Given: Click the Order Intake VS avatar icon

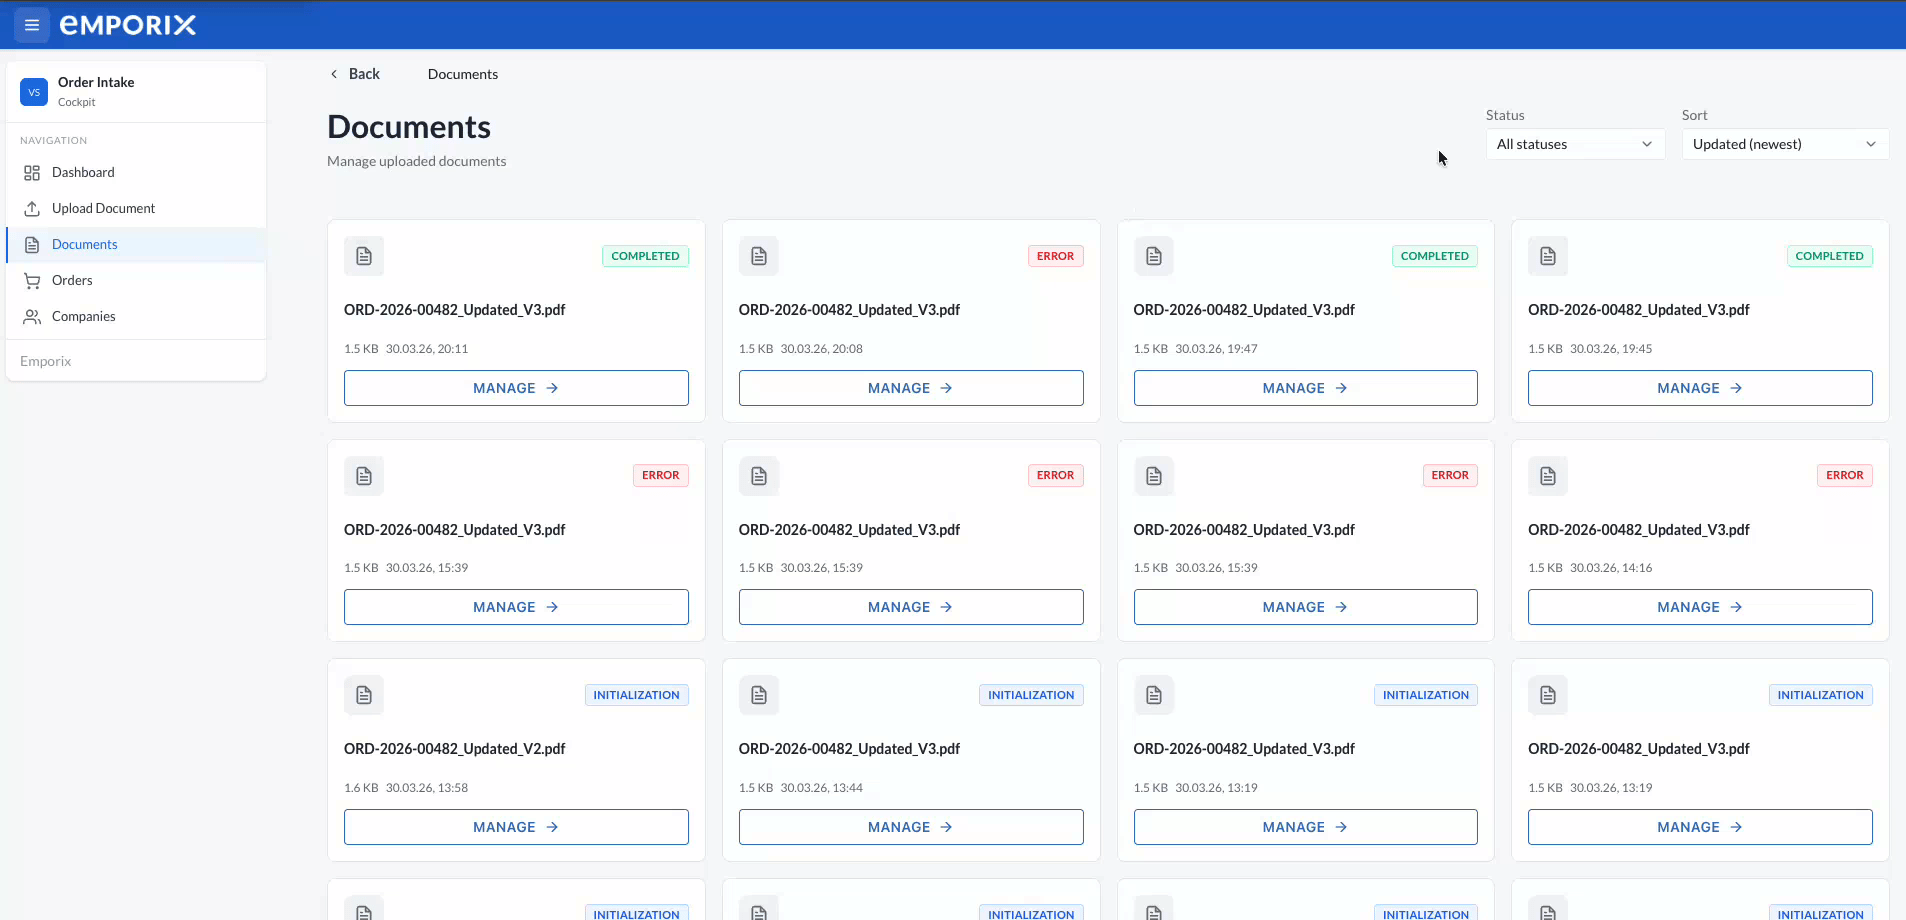Looking at the screenshot, I should pos(34,92).
